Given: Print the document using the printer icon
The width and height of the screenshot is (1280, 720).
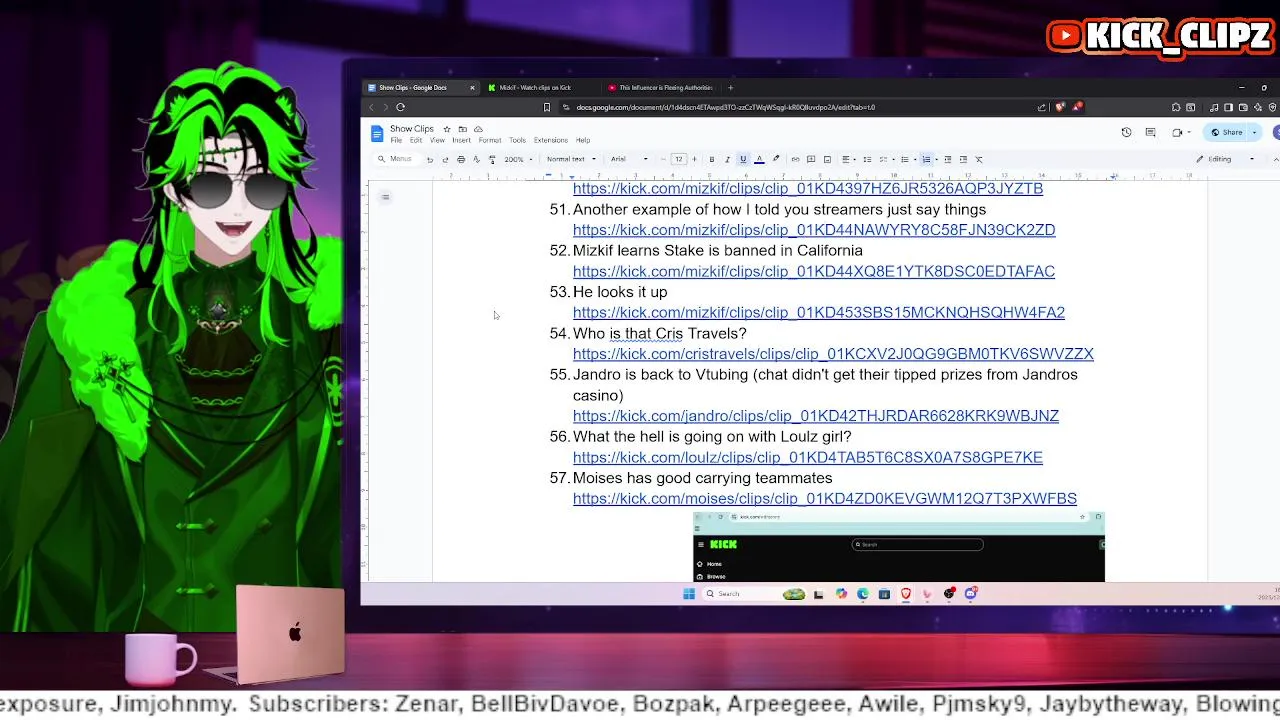Looking at the screenshot, I should tap(461, 159).
